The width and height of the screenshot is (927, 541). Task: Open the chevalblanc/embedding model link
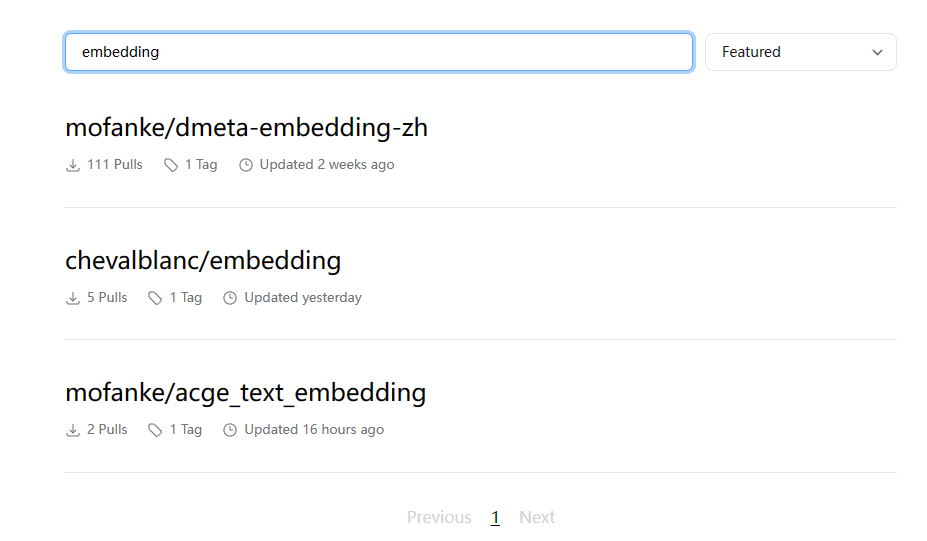(203, 261)
